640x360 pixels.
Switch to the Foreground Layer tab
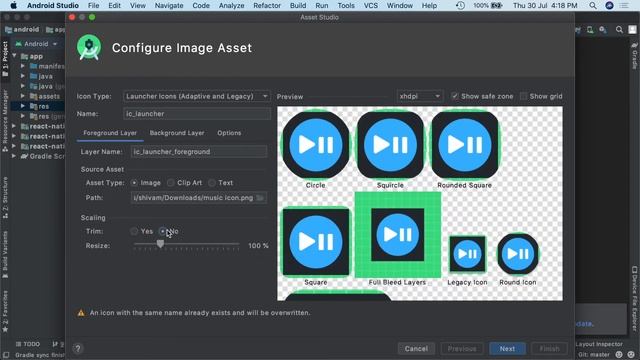coord(110,133)
